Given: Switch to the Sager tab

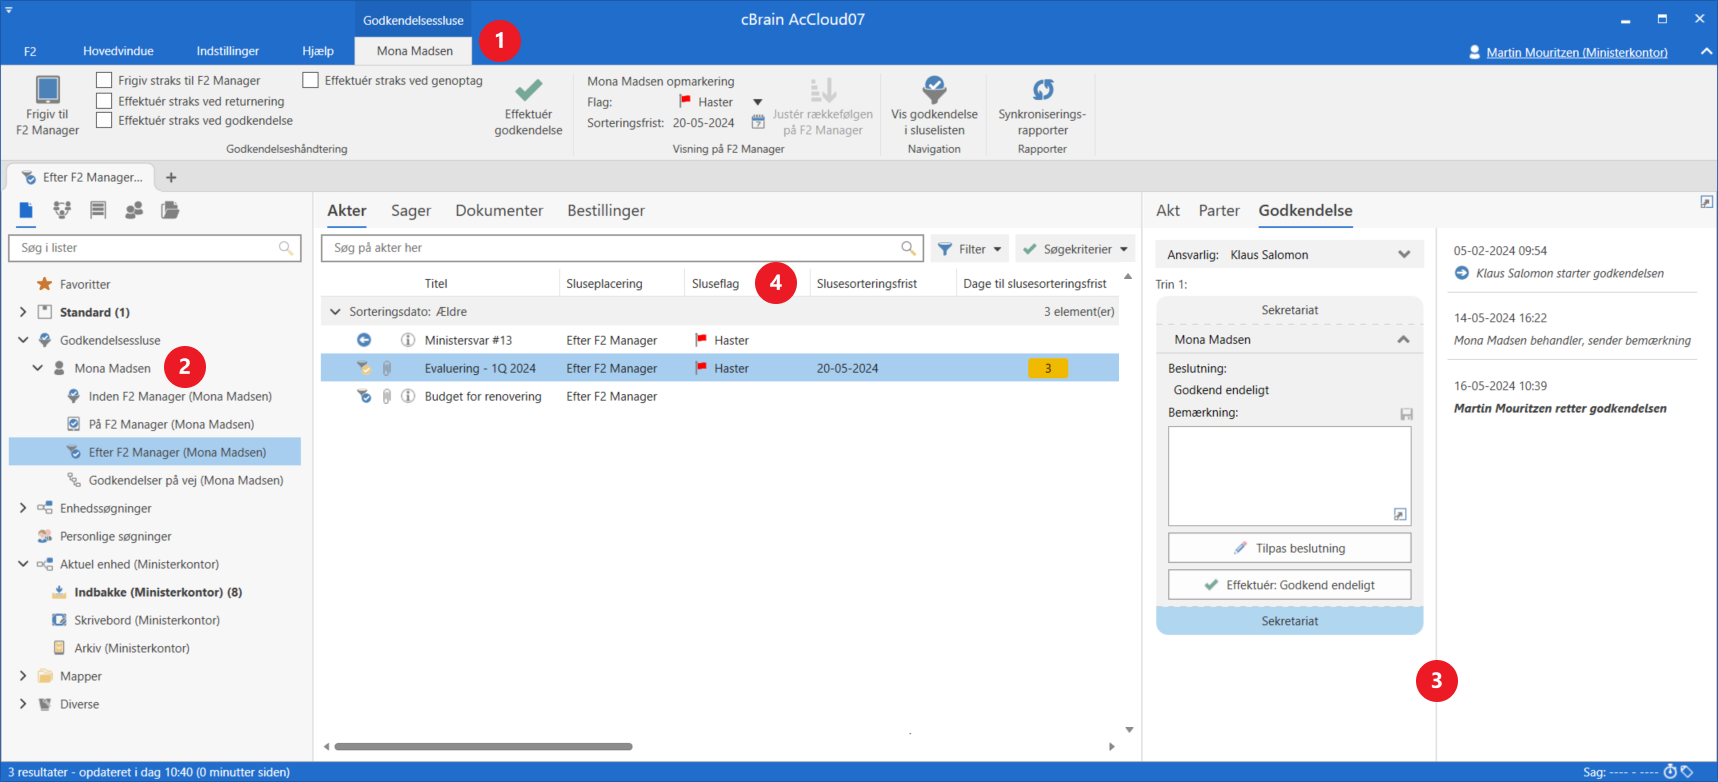Looking at the screenshot, I should 410,211.
